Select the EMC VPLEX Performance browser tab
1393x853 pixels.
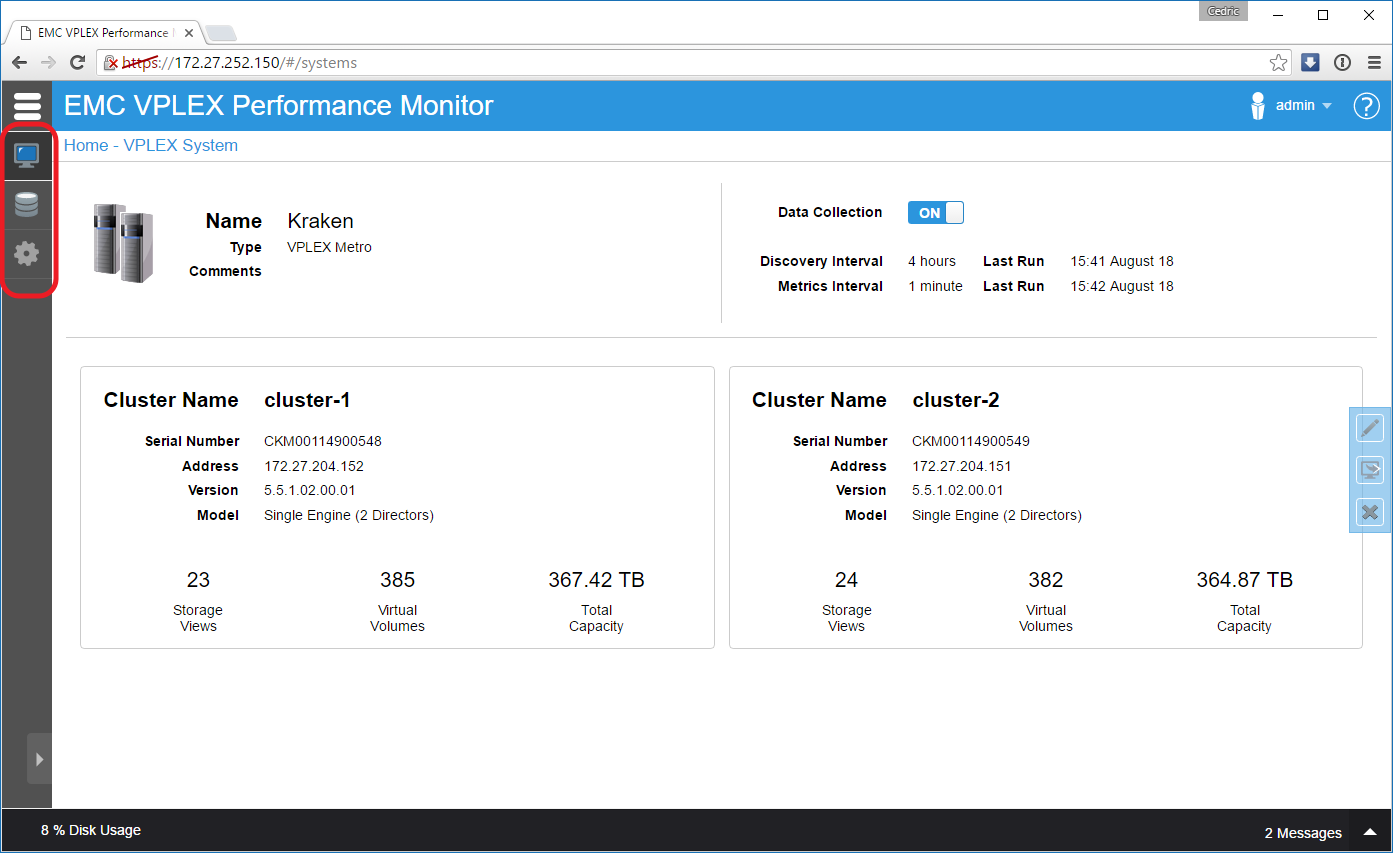102,33
